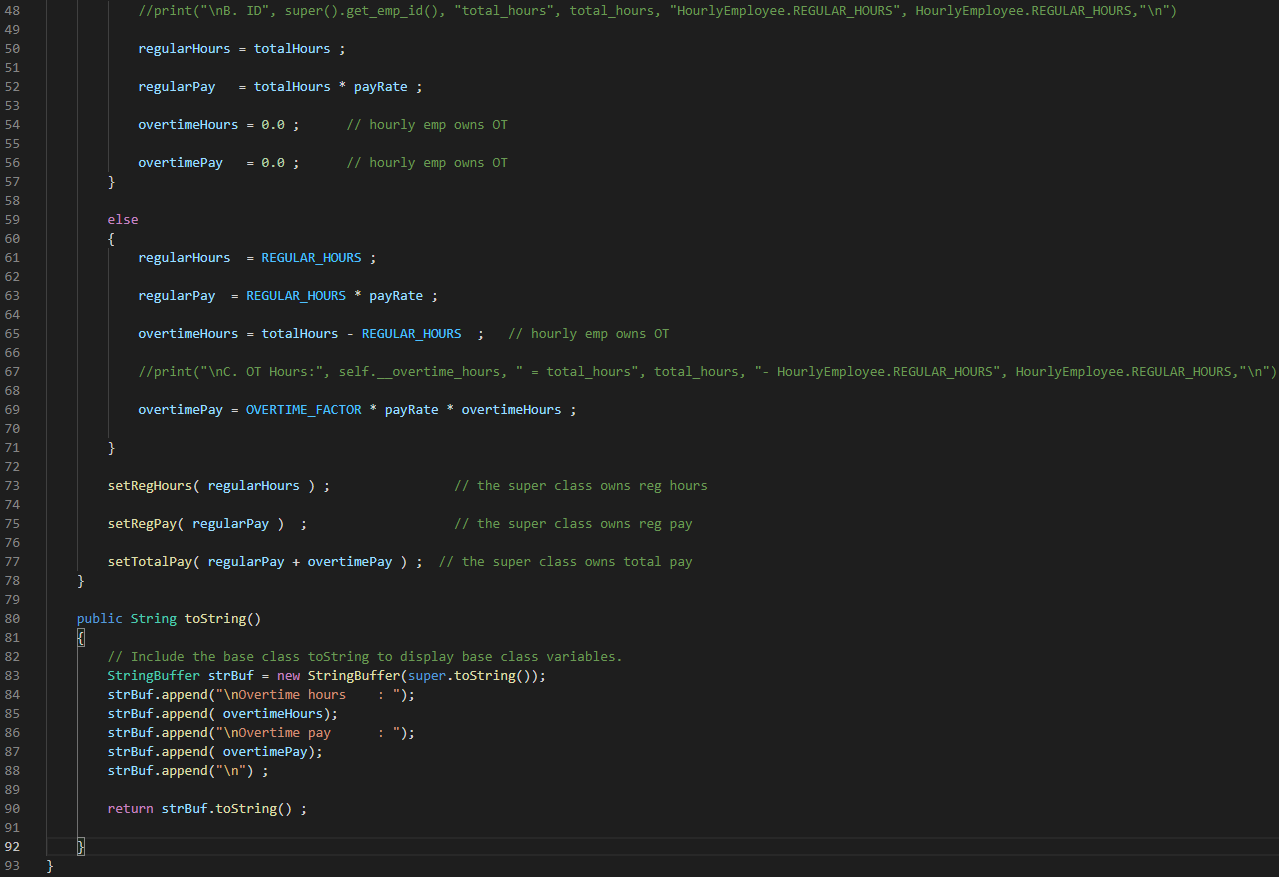Click the public keyword on line 80
This screenshot has width=1279, height=877.
pos(99,618)
